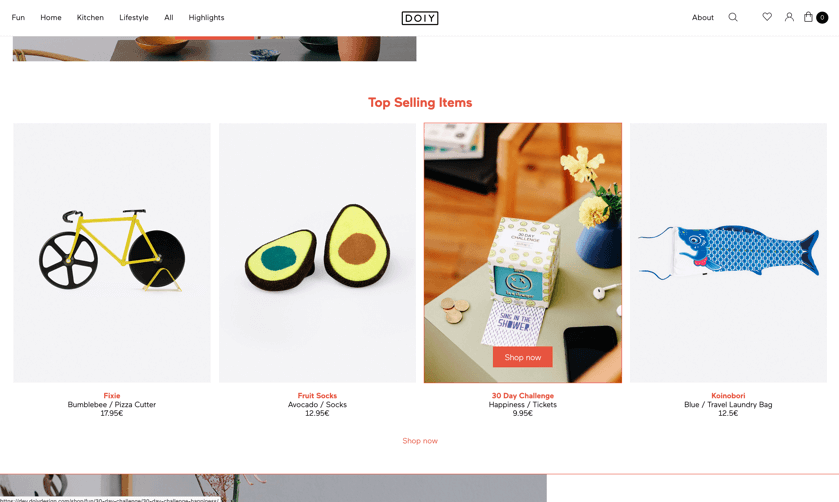The height and width of the screenshot is (502, 839).
Task: Open the blue Koinobori fish bag image
Action: click(728, 253)
